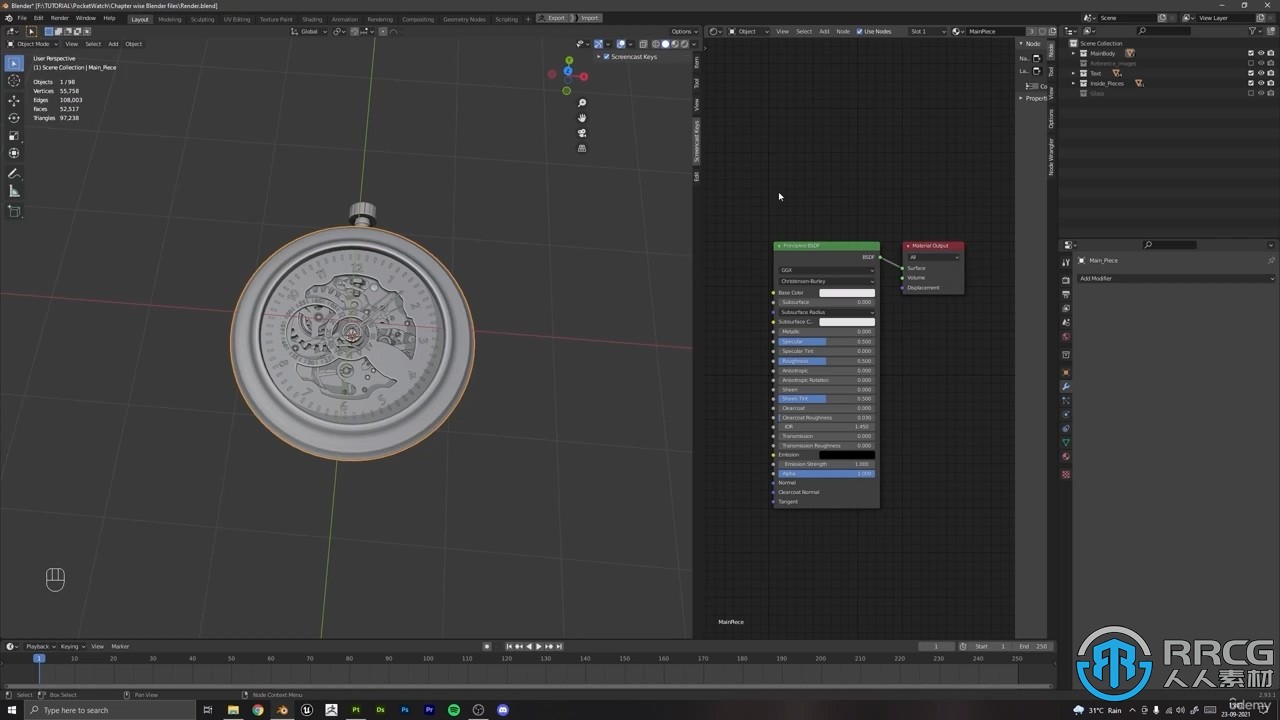Open the Global transform orientation dropdown
1280x720 pixels.
(310, 31)
